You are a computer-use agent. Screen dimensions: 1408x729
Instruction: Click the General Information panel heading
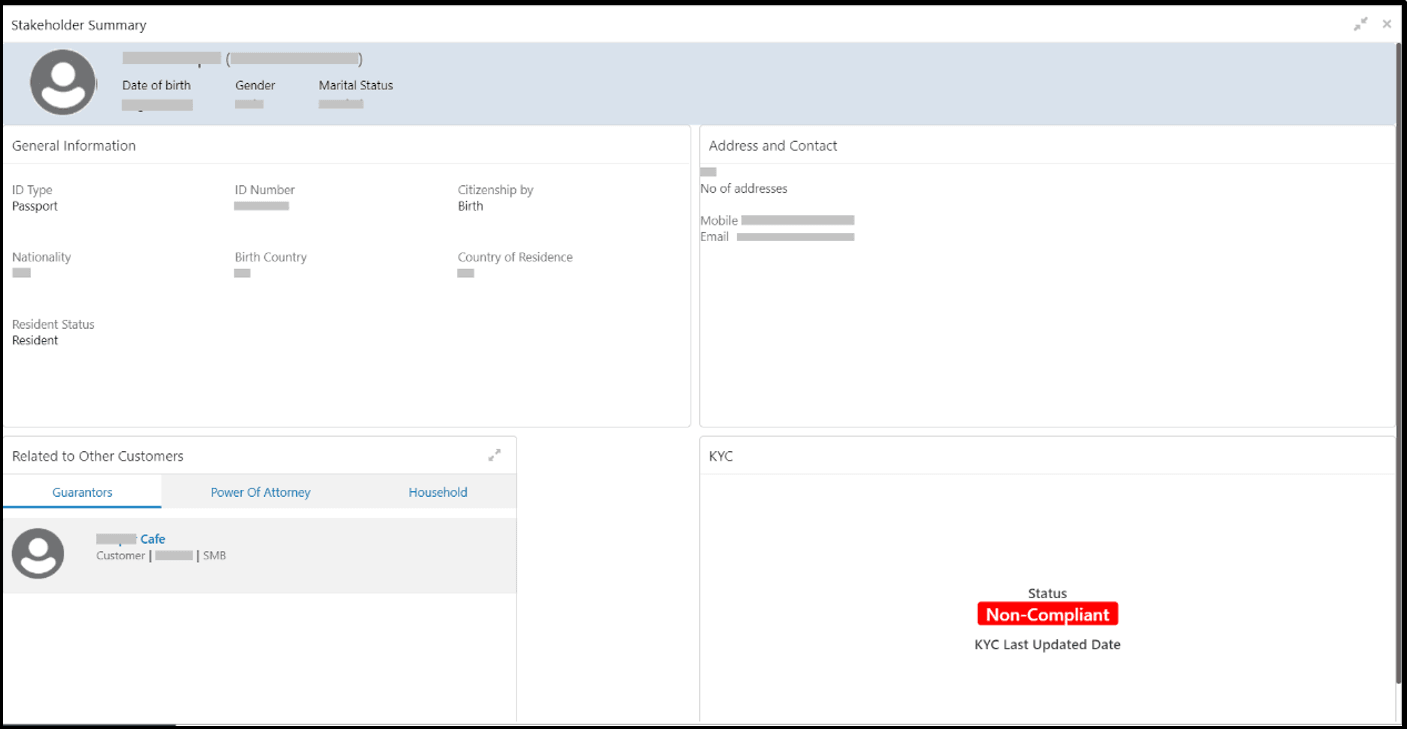74,145
